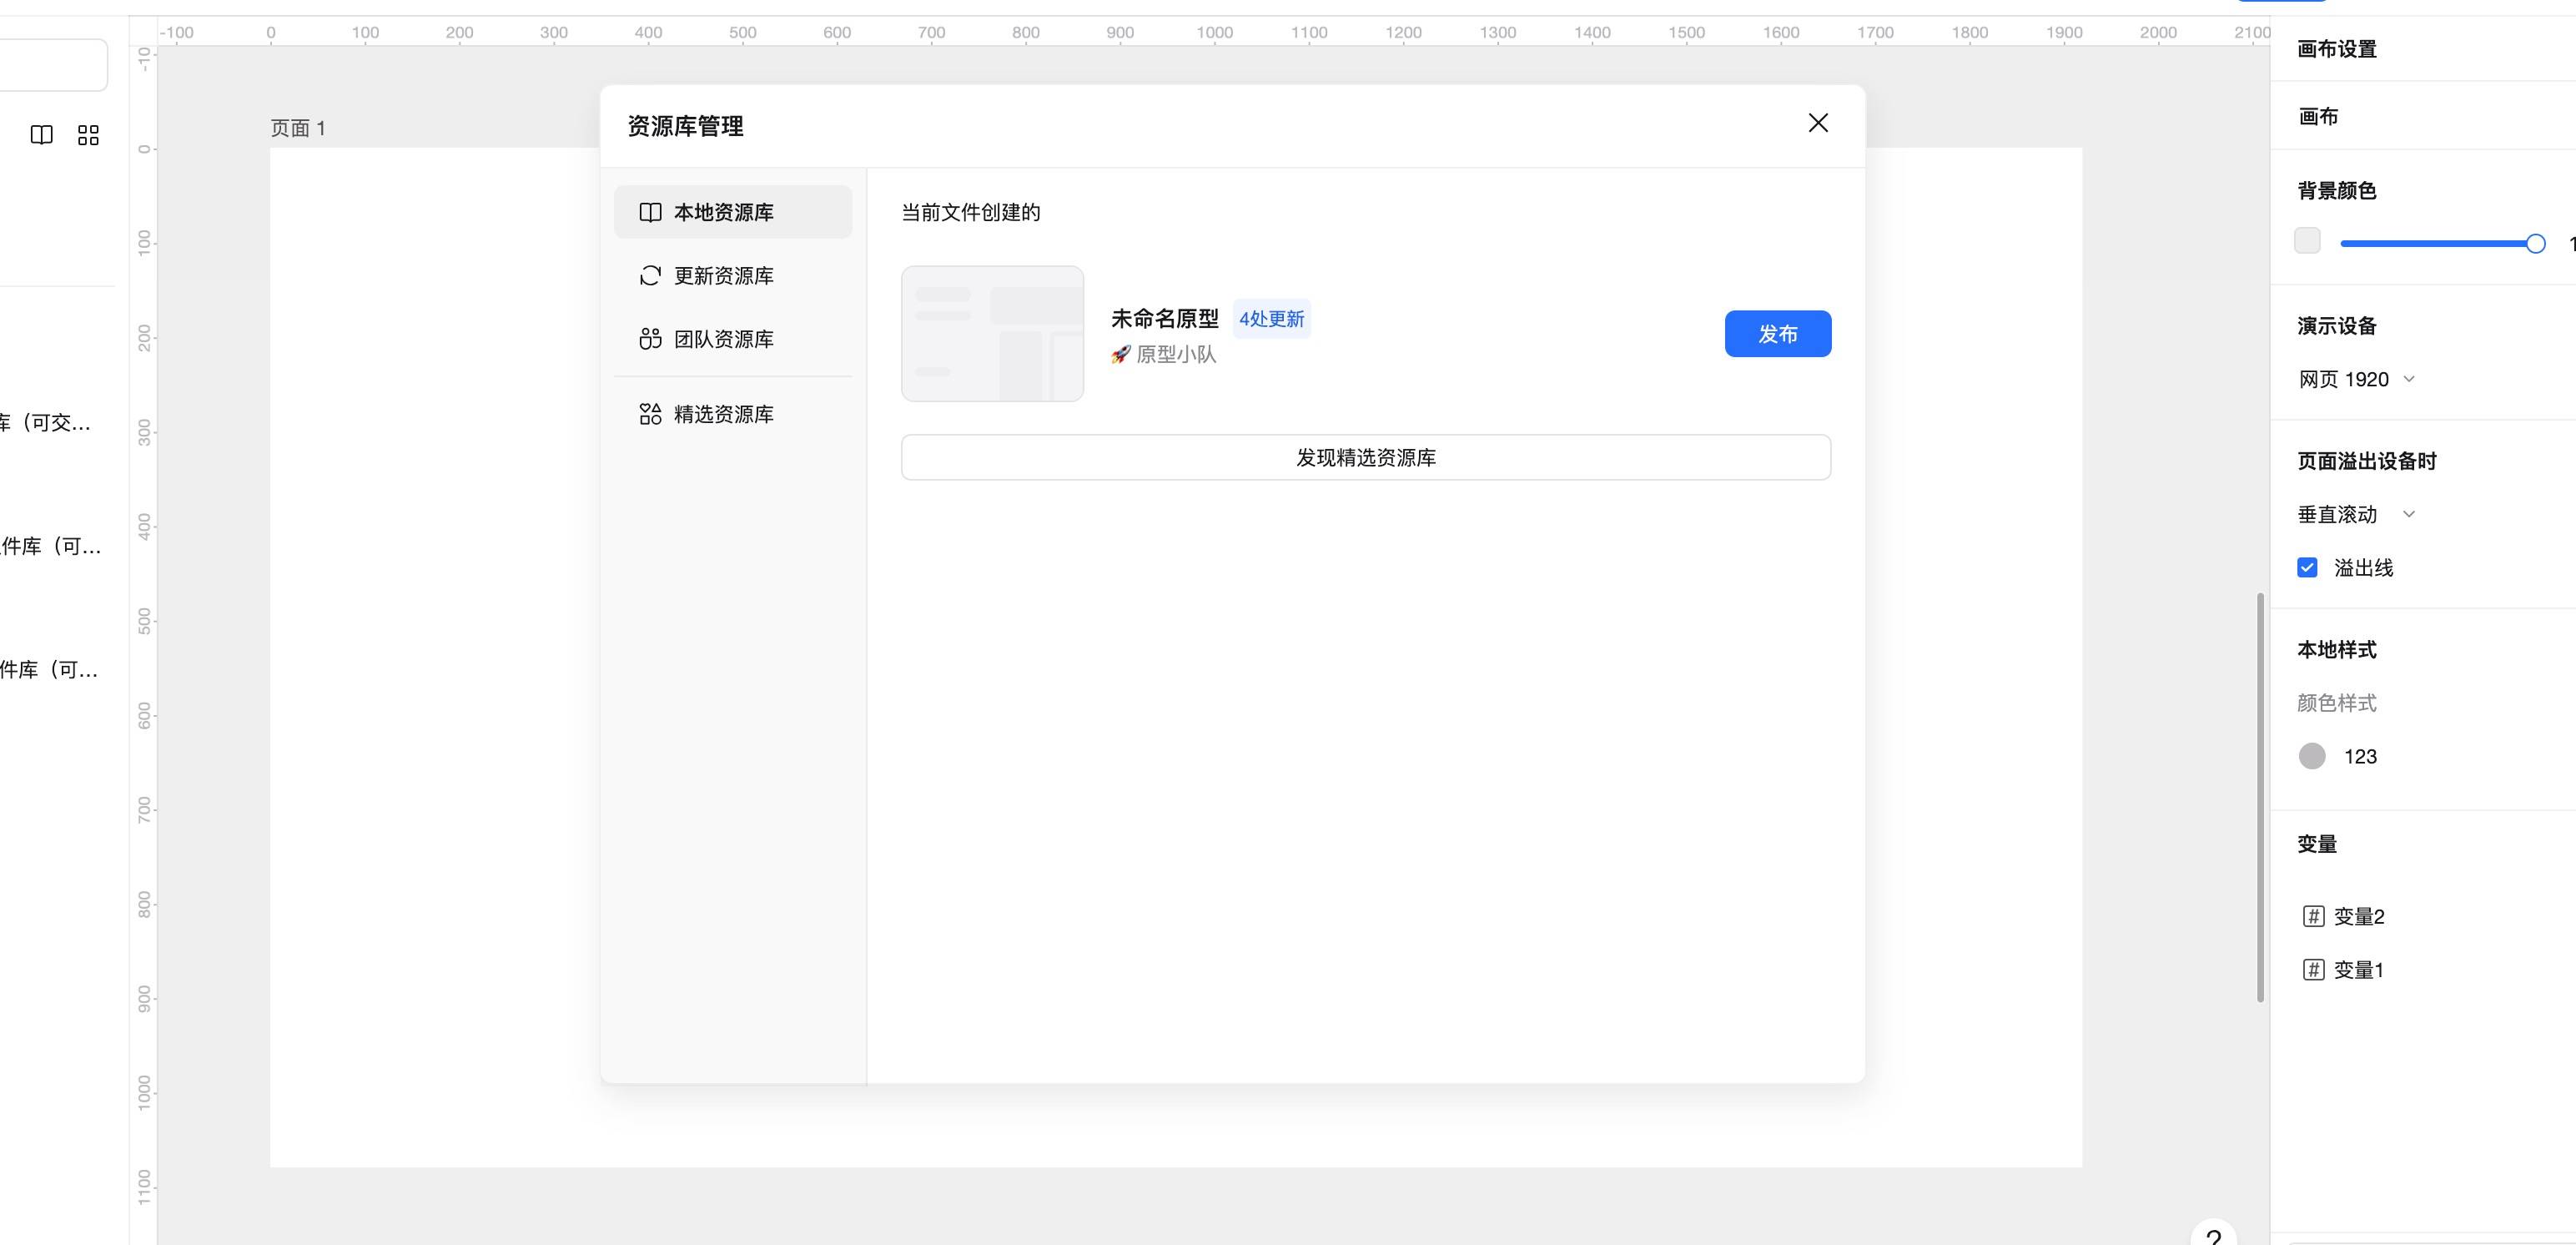Viewport: 2576px width, 1245px height.
Task: Click the 发布 button
Action: click(1778, 334)
